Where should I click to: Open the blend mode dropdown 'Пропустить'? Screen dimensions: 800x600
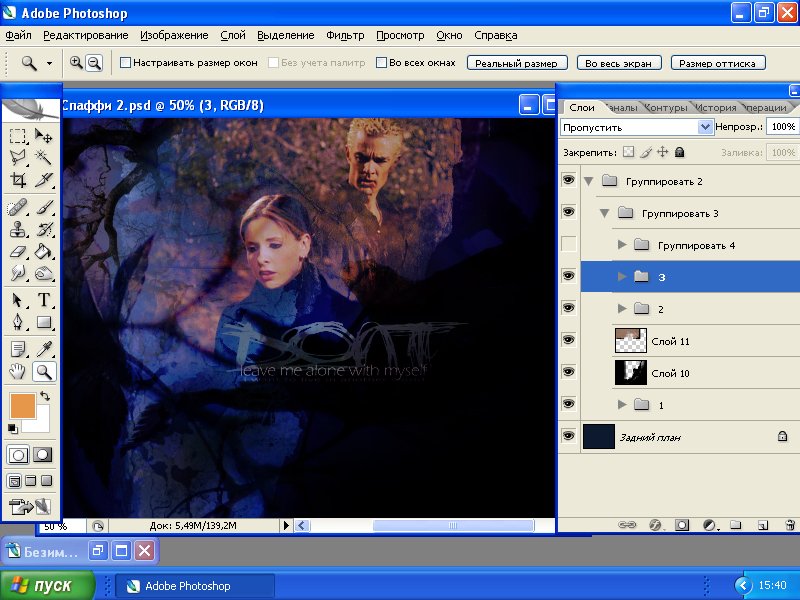coord(636,127)
